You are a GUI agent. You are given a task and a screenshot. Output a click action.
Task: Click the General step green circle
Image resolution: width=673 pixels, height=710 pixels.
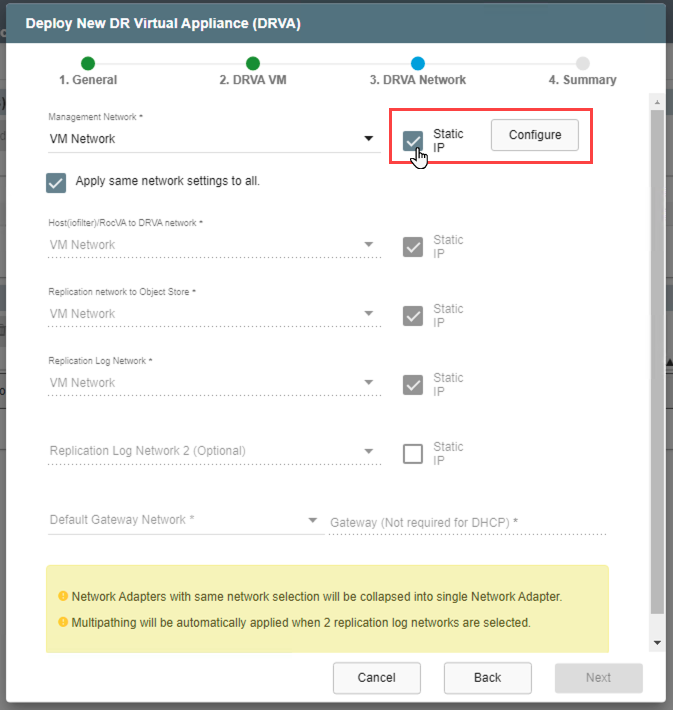[x=88, y=63]
